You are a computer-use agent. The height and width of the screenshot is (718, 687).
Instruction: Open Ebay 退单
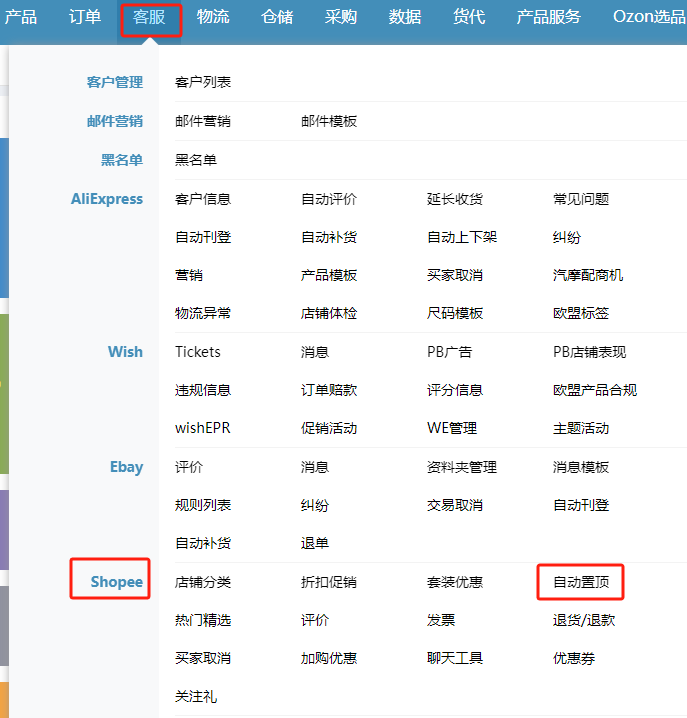click(x=315, y=543)
